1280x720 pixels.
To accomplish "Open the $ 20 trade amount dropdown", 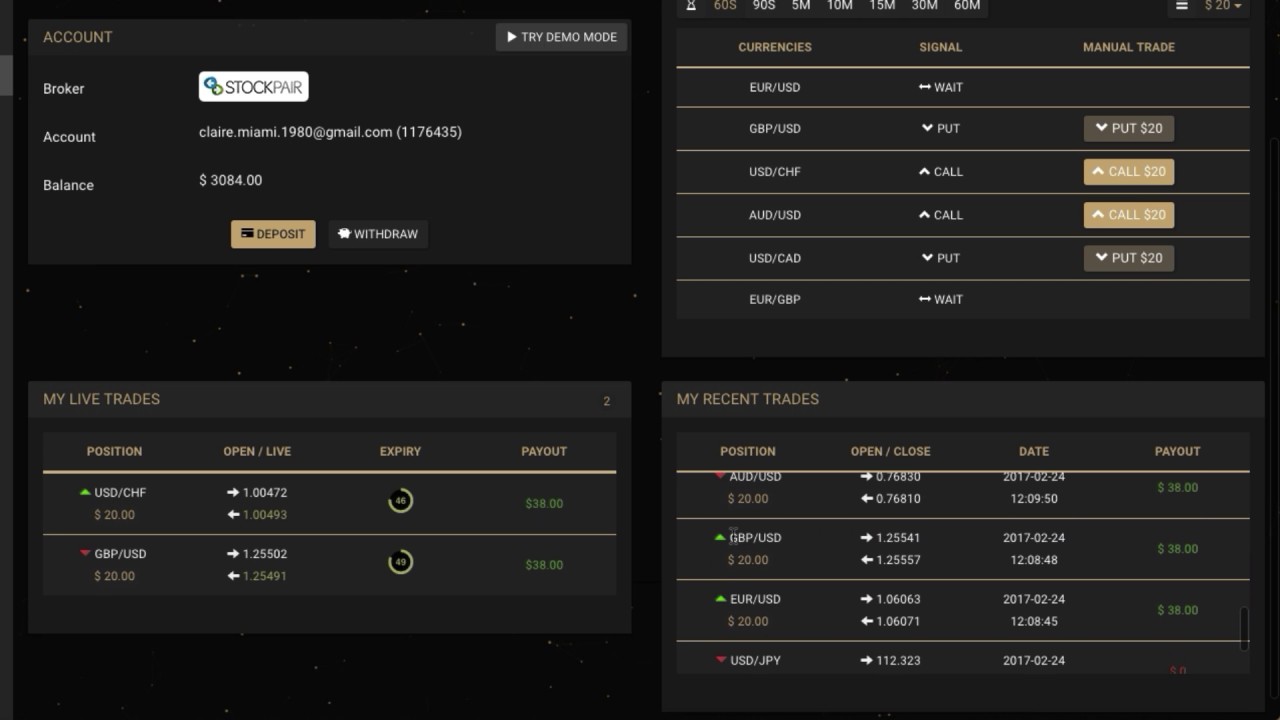I will tap(1223, 5).
